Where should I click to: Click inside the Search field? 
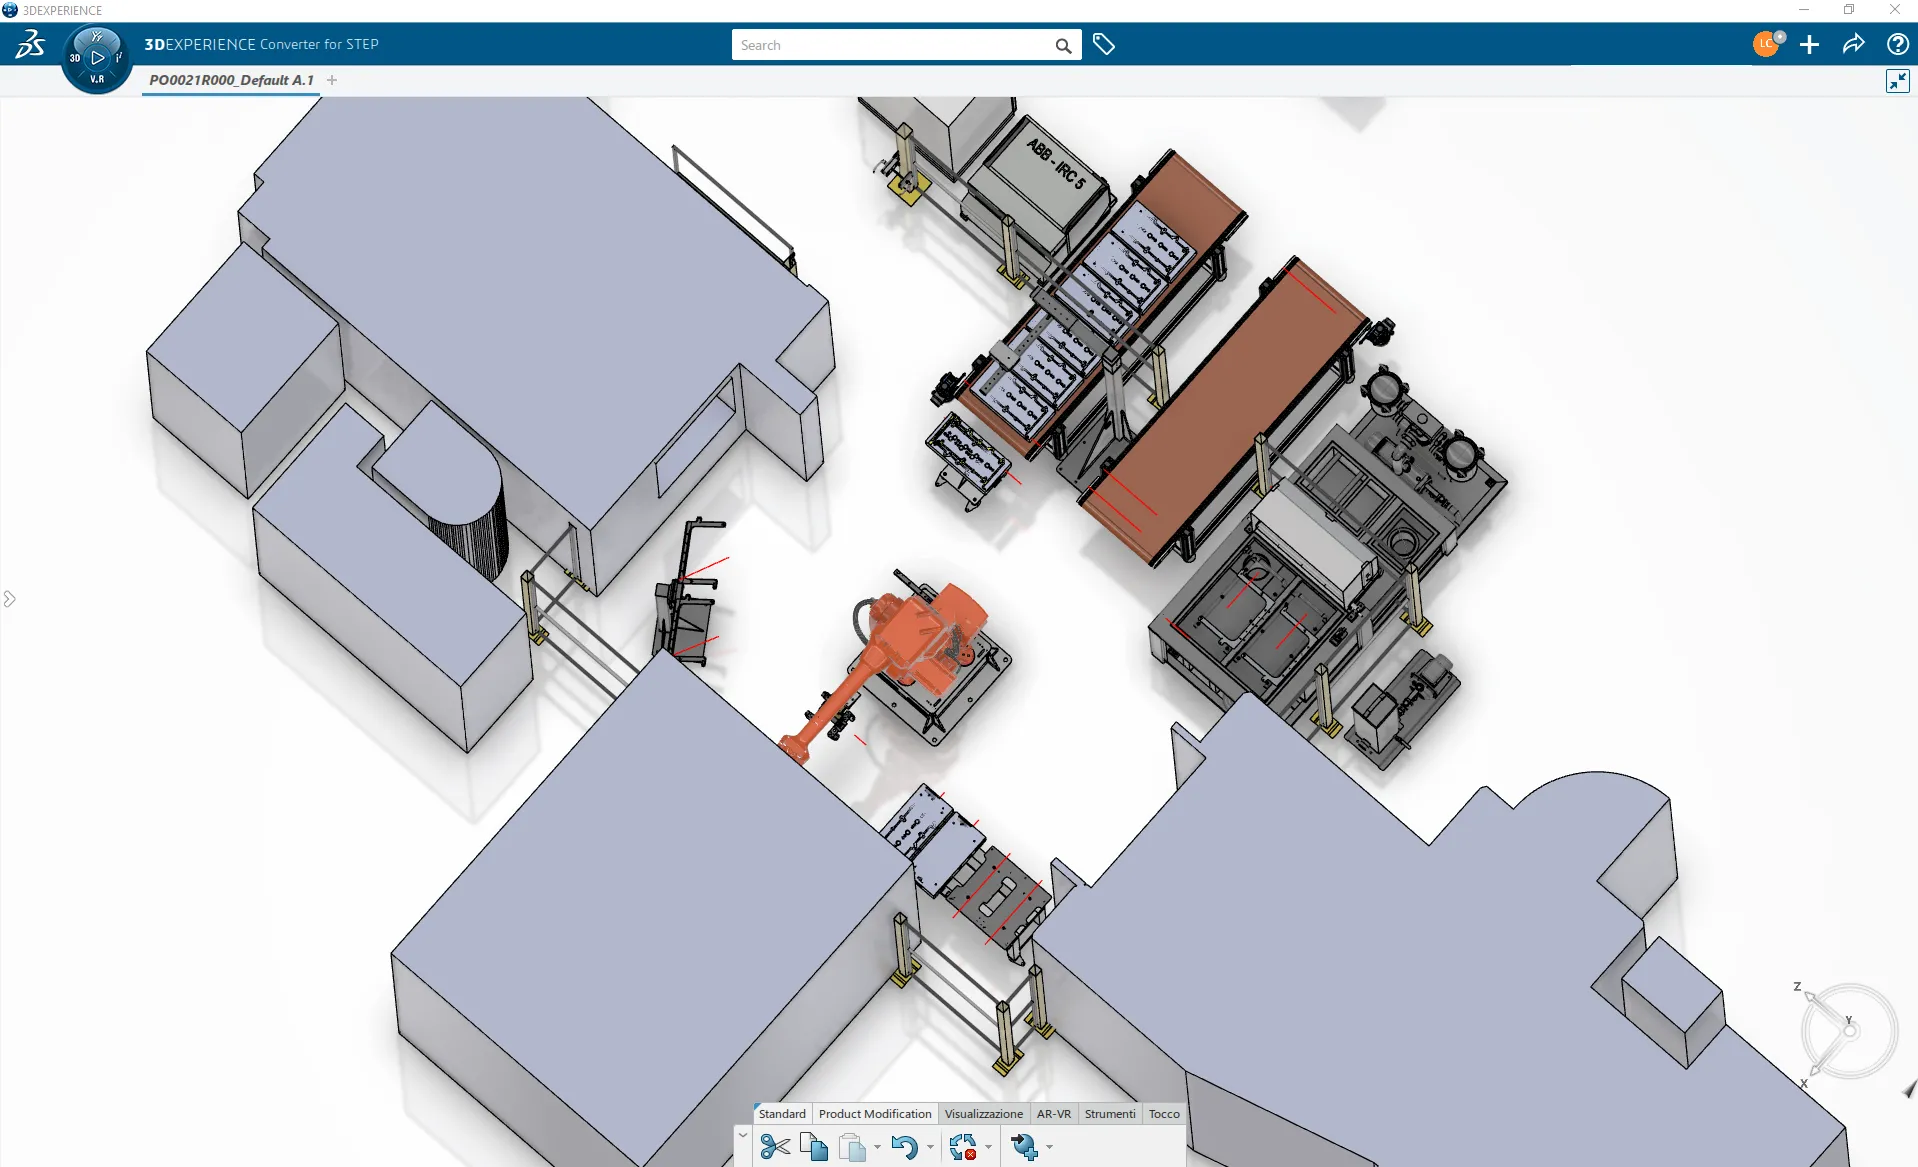click(x=890, y=45)
